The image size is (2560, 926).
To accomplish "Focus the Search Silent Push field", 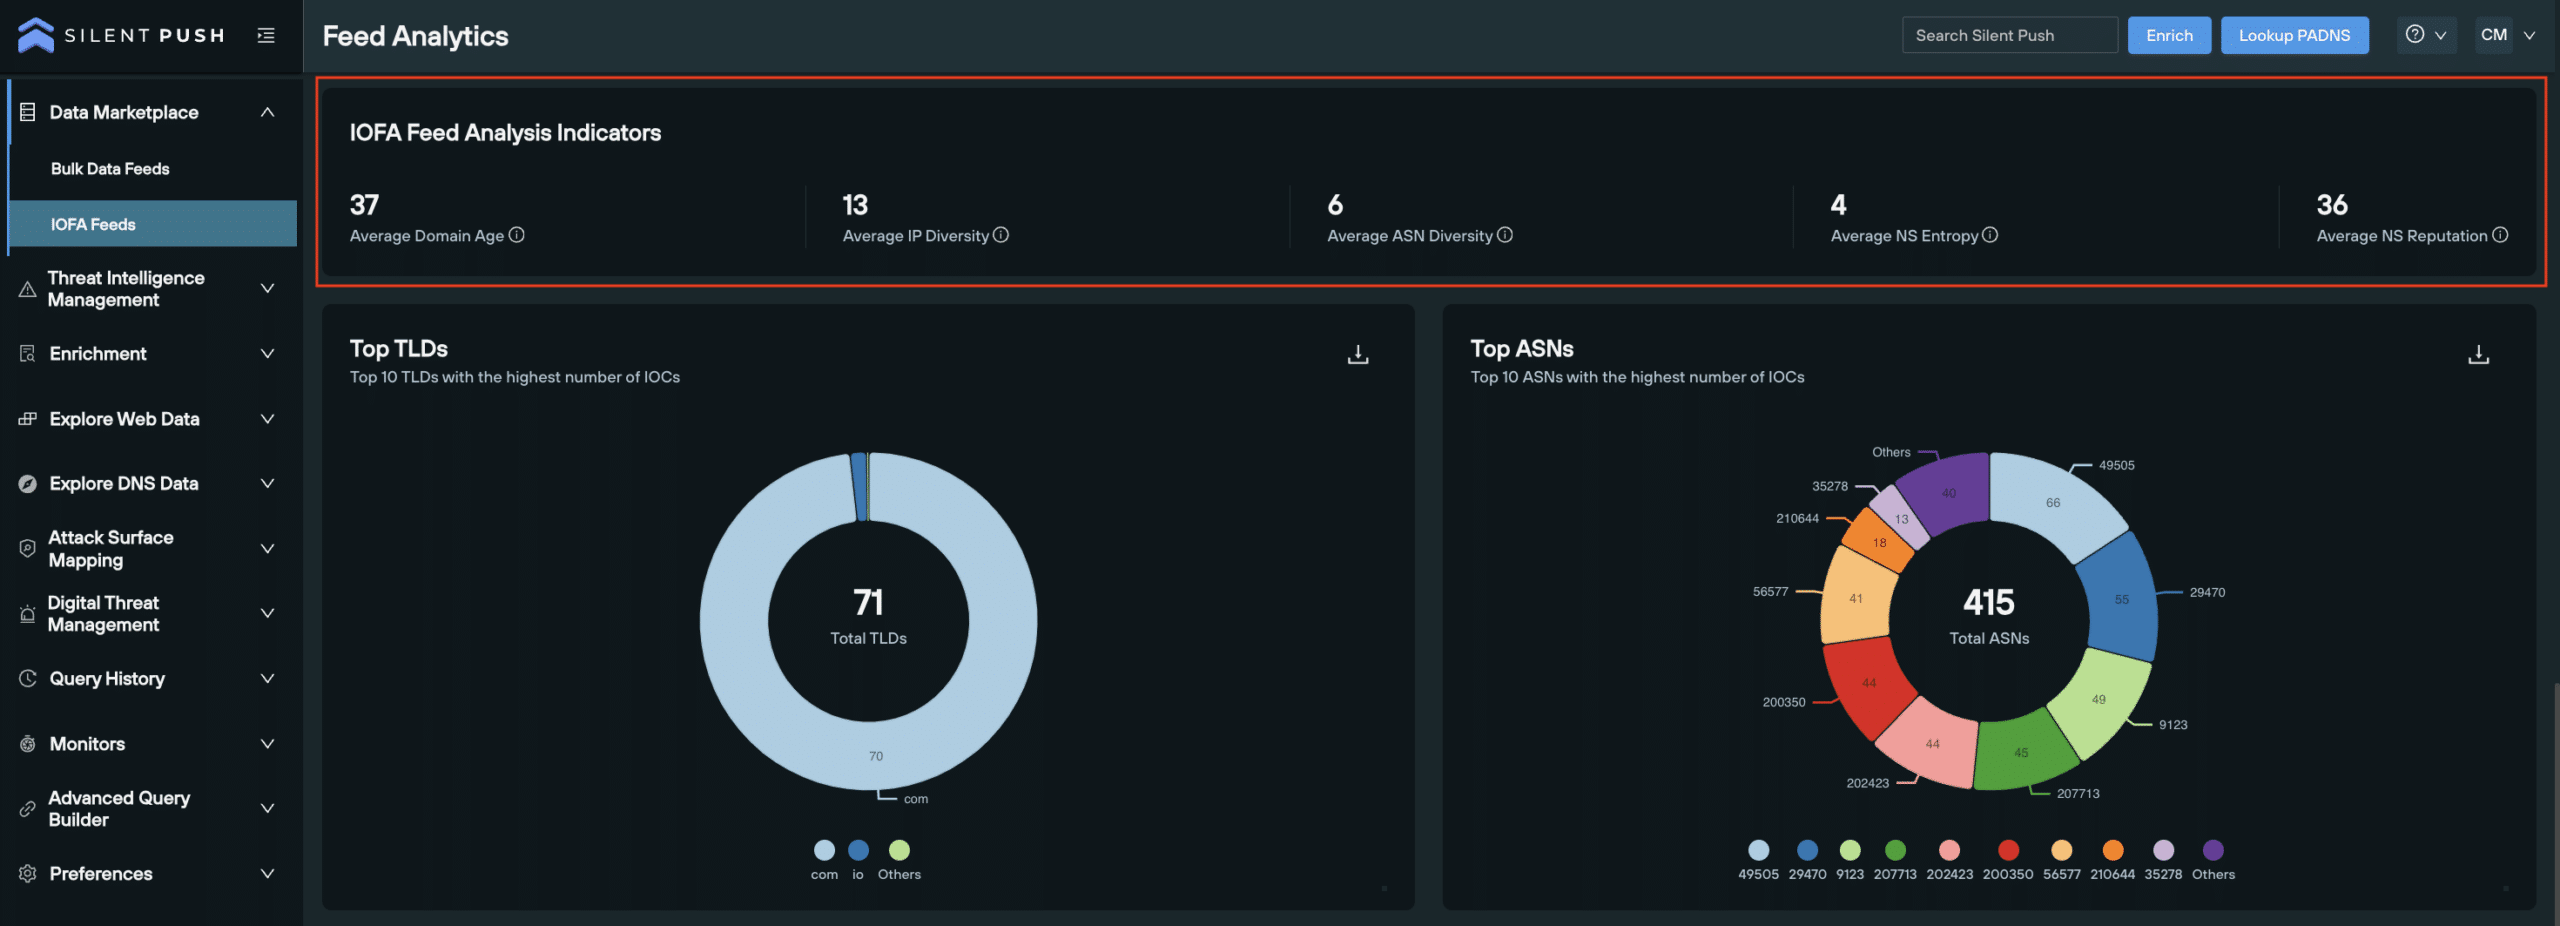I will [2009, 35].
